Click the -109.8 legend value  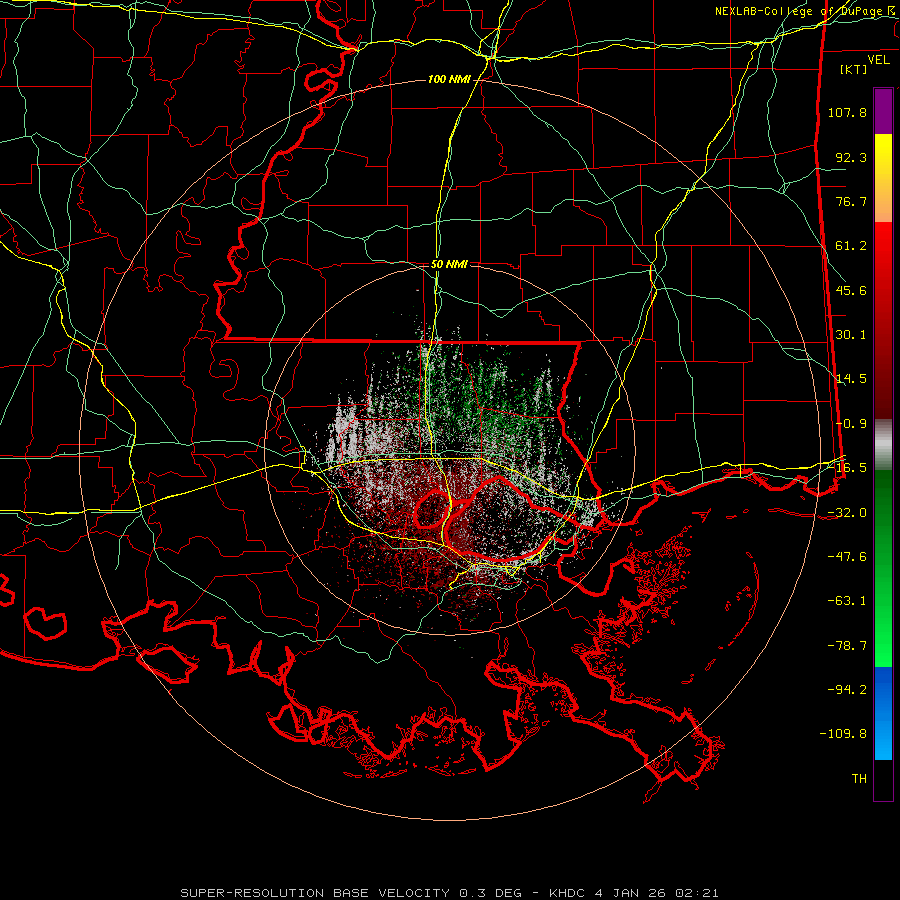[x=843, y=734]
